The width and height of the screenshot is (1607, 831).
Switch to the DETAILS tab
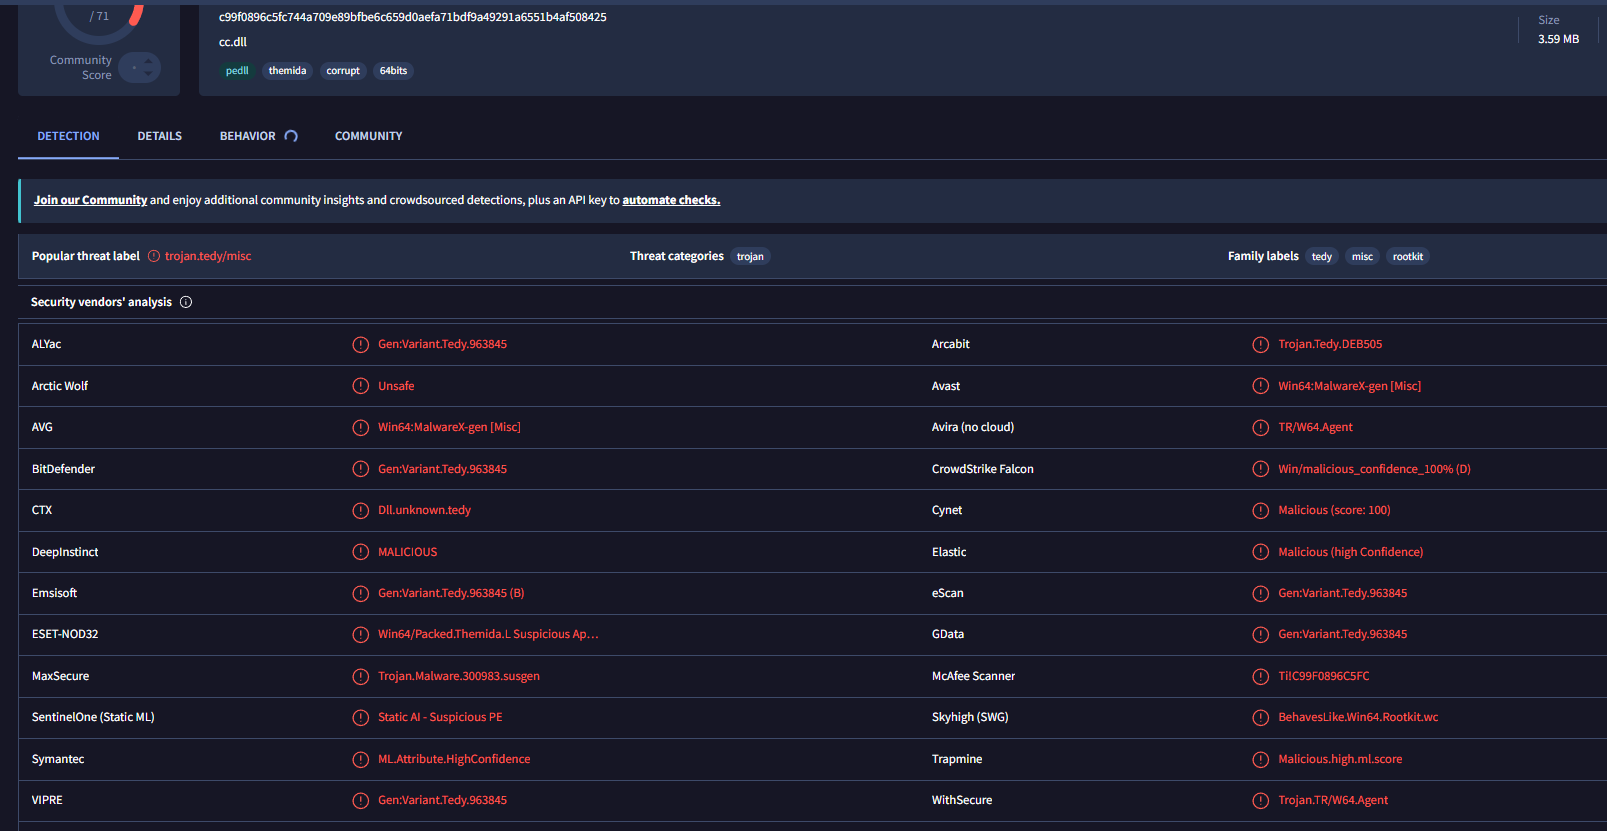(x=160, y=136)
